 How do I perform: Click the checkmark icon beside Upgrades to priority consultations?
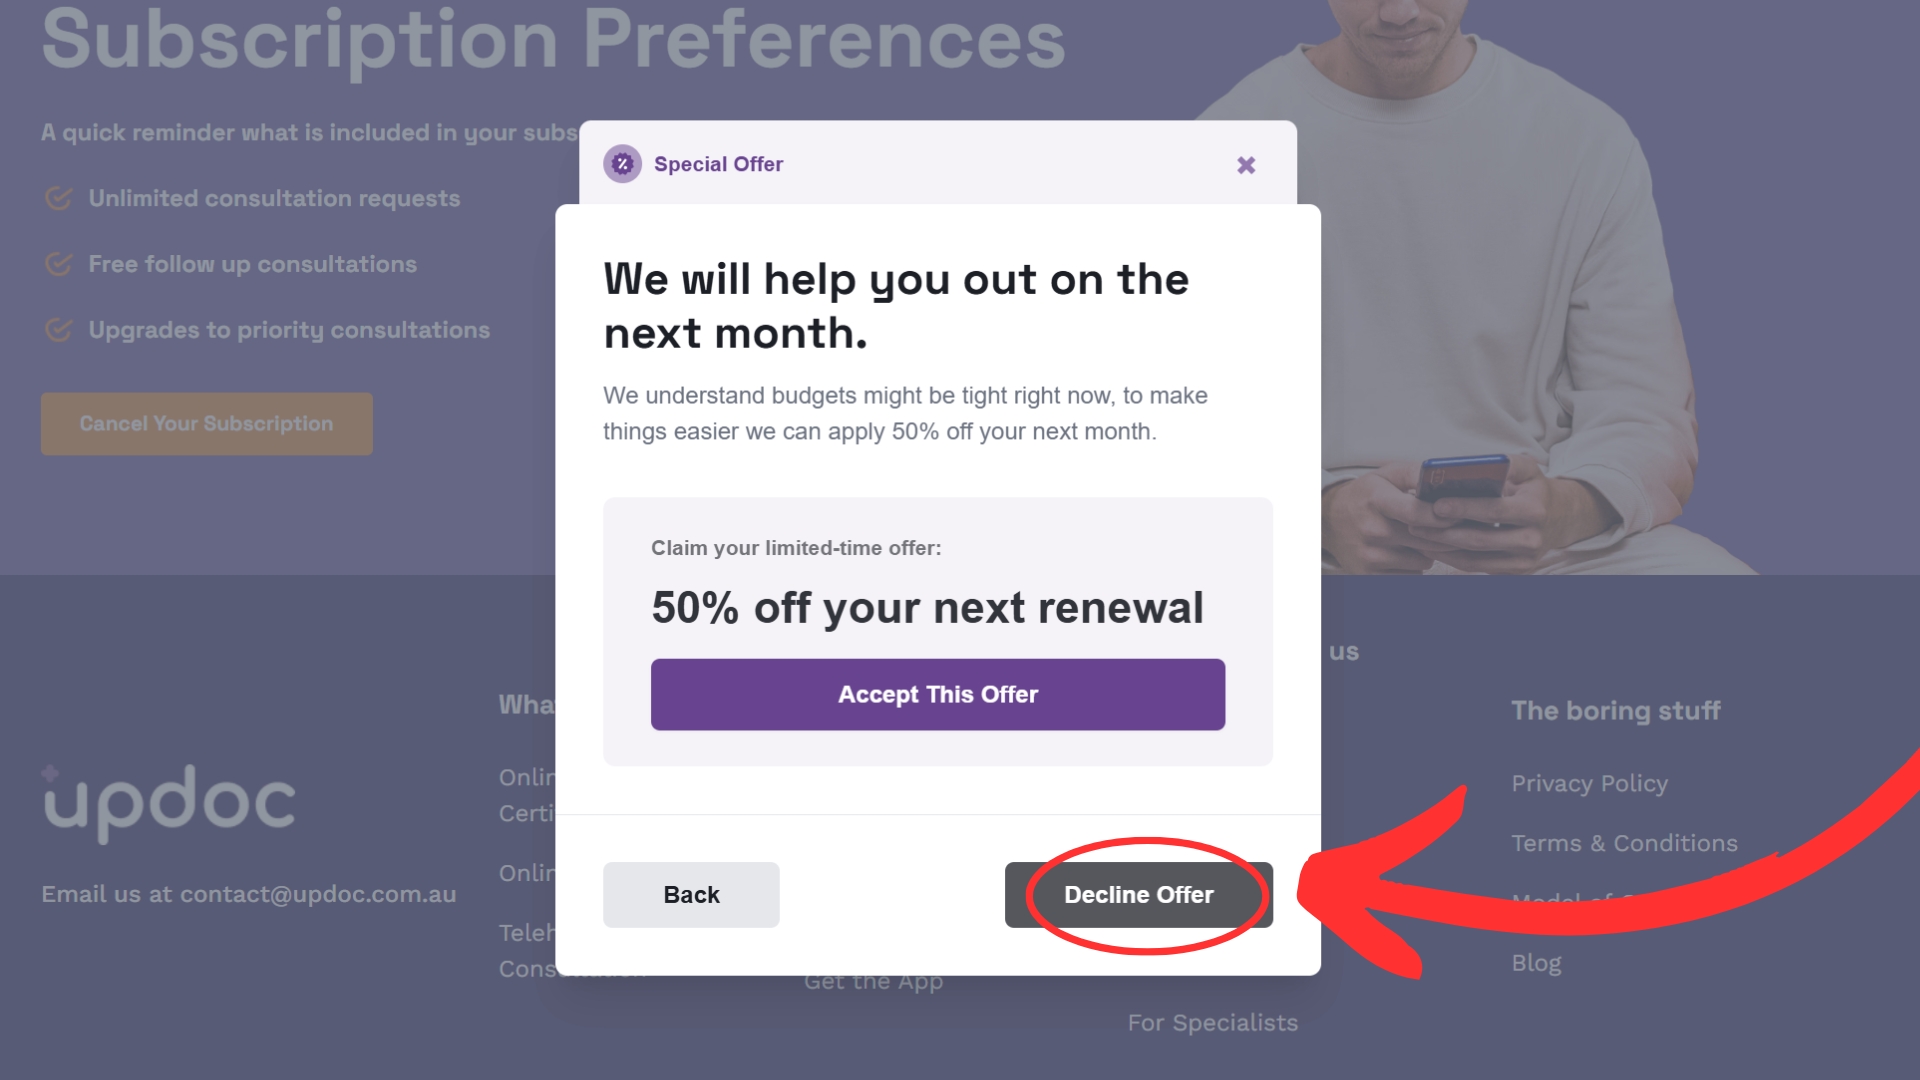point(59,330)
